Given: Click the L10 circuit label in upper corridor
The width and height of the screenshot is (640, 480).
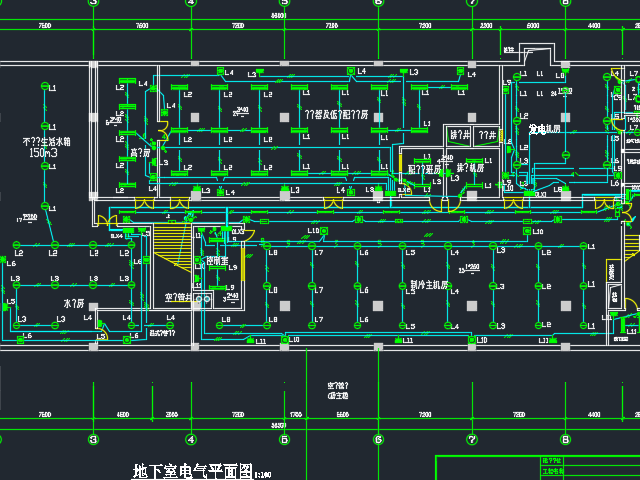Looking at the screenshot, I should 313,231.
